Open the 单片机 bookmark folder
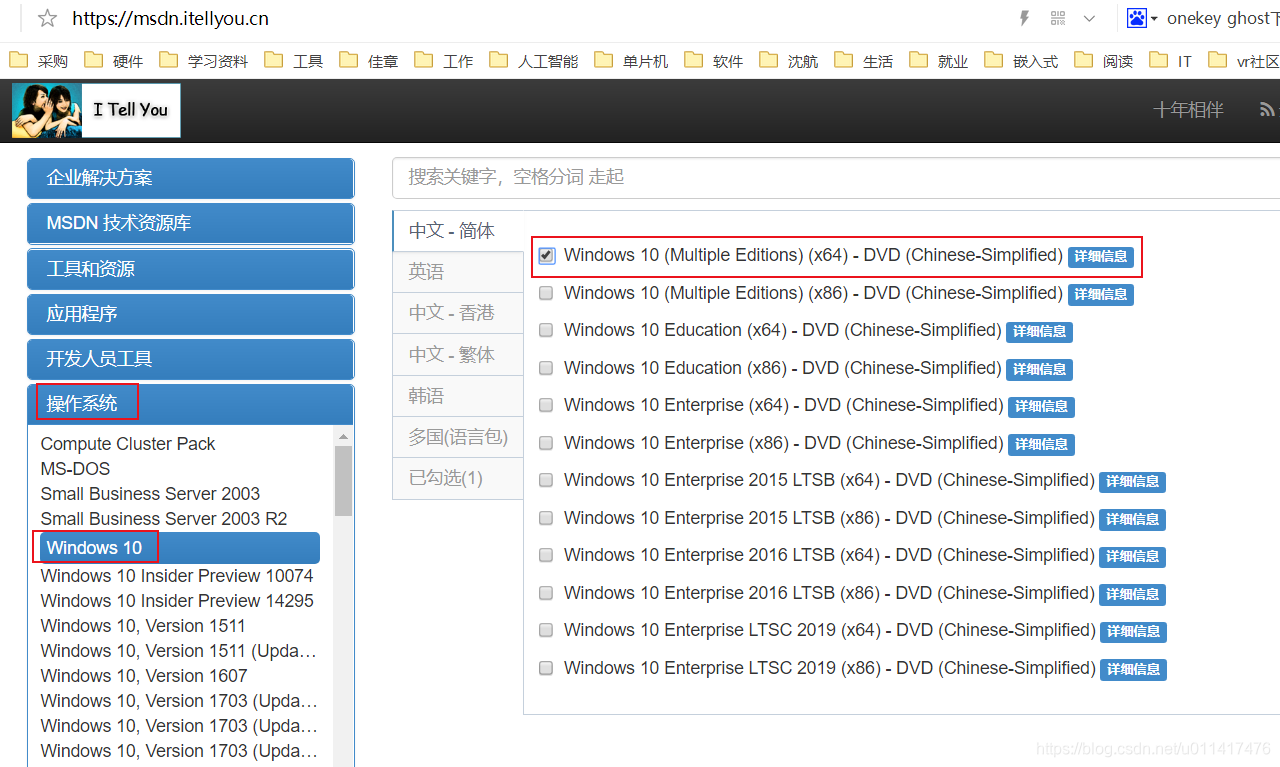1280x767 pixels. [631, 61]
